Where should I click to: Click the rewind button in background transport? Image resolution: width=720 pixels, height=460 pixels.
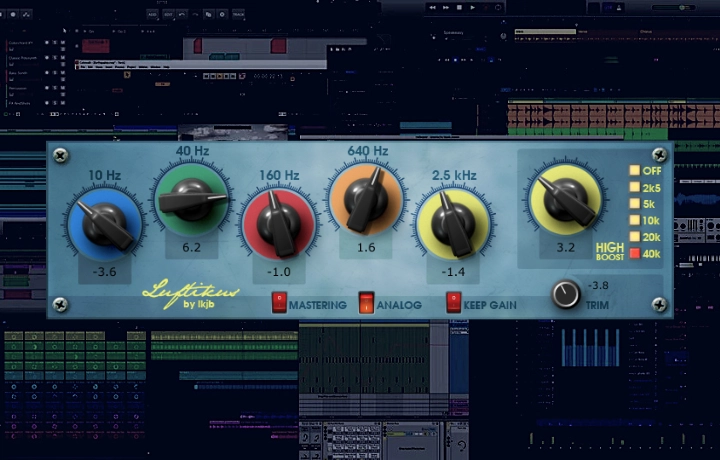coord(433,7)
